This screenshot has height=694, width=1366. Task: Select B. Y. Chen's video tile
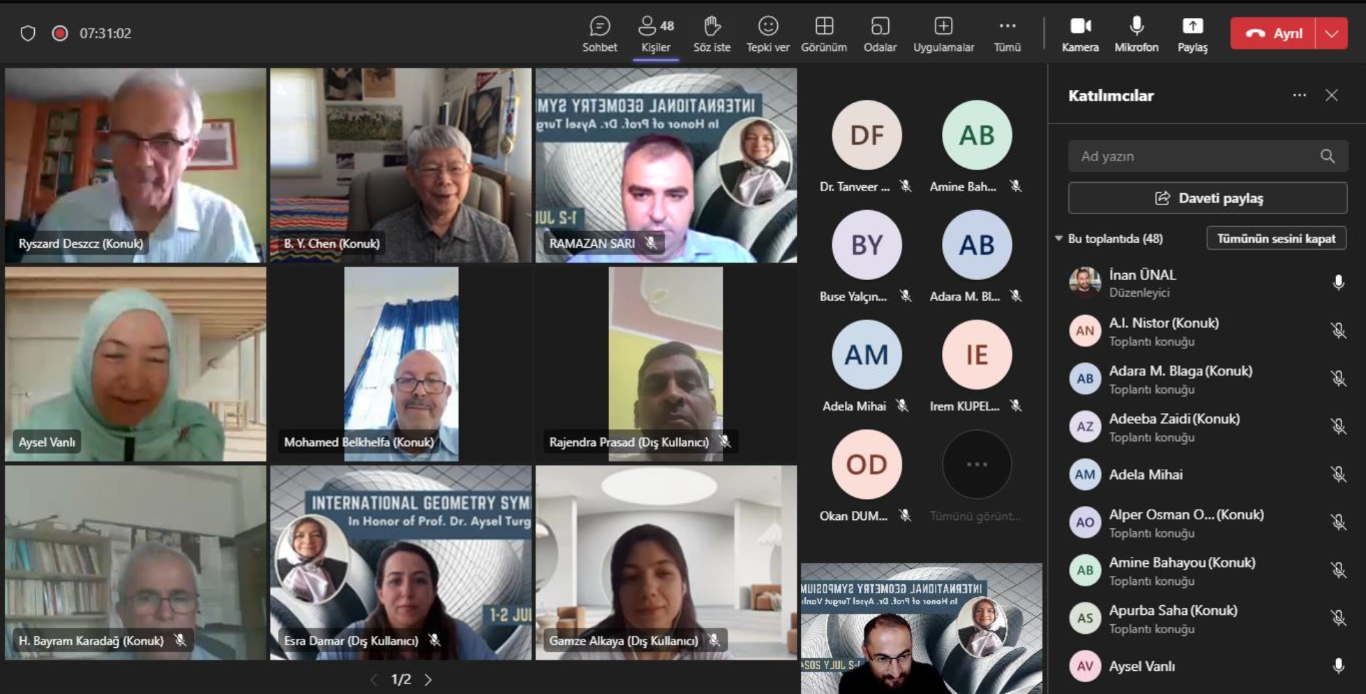[x=400, y=165]
